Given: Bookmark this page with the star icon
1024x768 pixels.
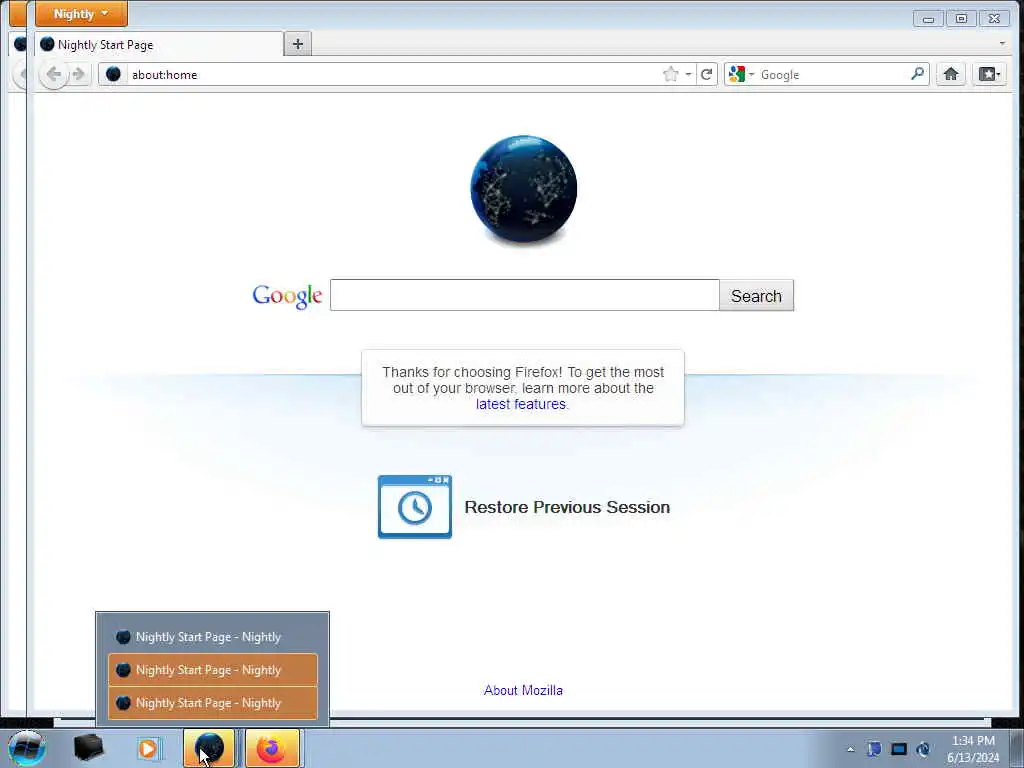Looking at the screenshot, I should click(x=671, y=74).
